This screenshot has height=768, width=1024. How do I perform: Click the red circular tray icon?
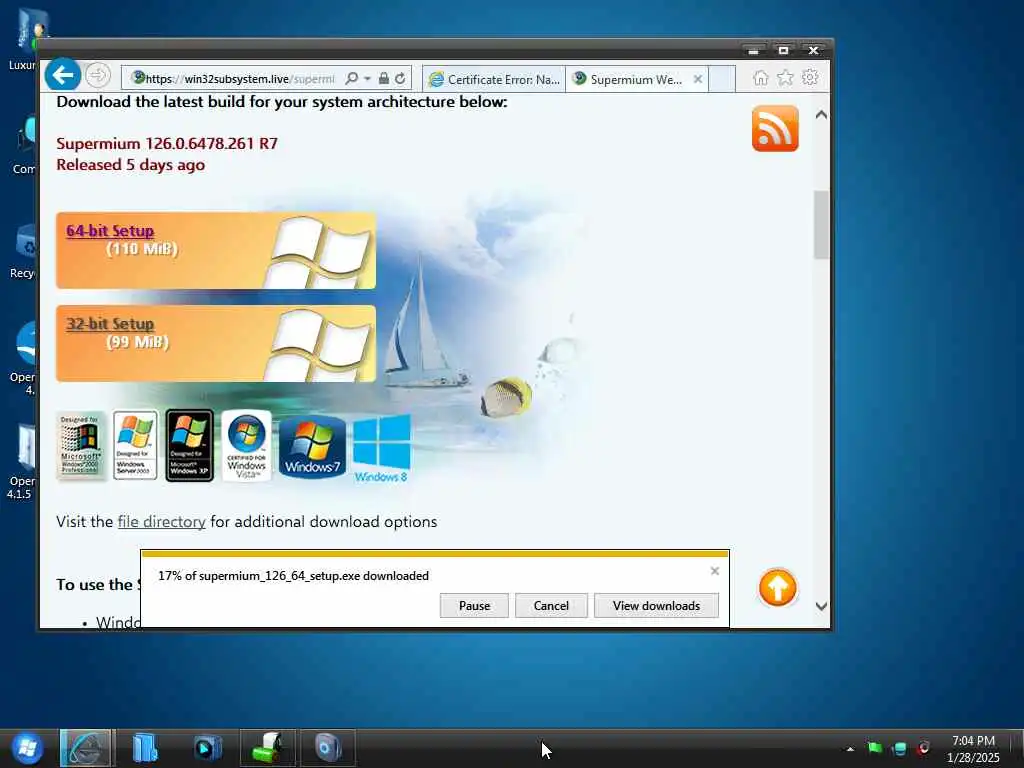pyautogui.click(x=923, y=748)
